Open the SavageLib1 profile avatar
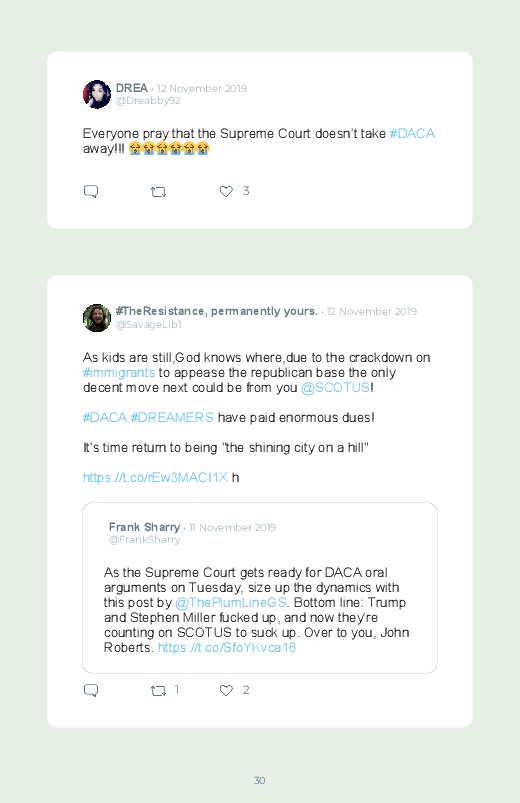 tap(97, 318)
